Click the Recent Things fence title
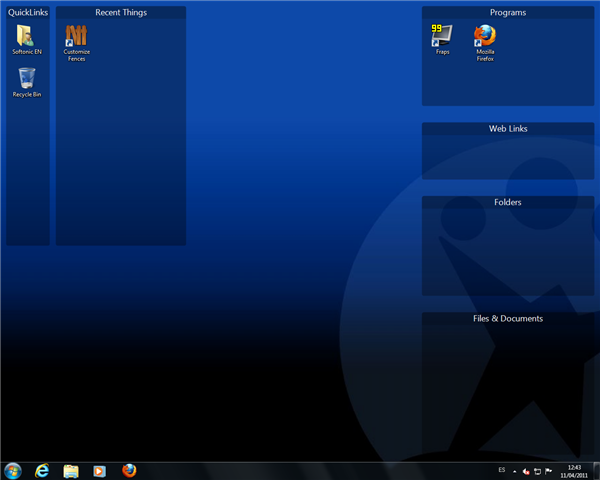The height and width of the screenshot is (480, 600). (x=121, y=13)
